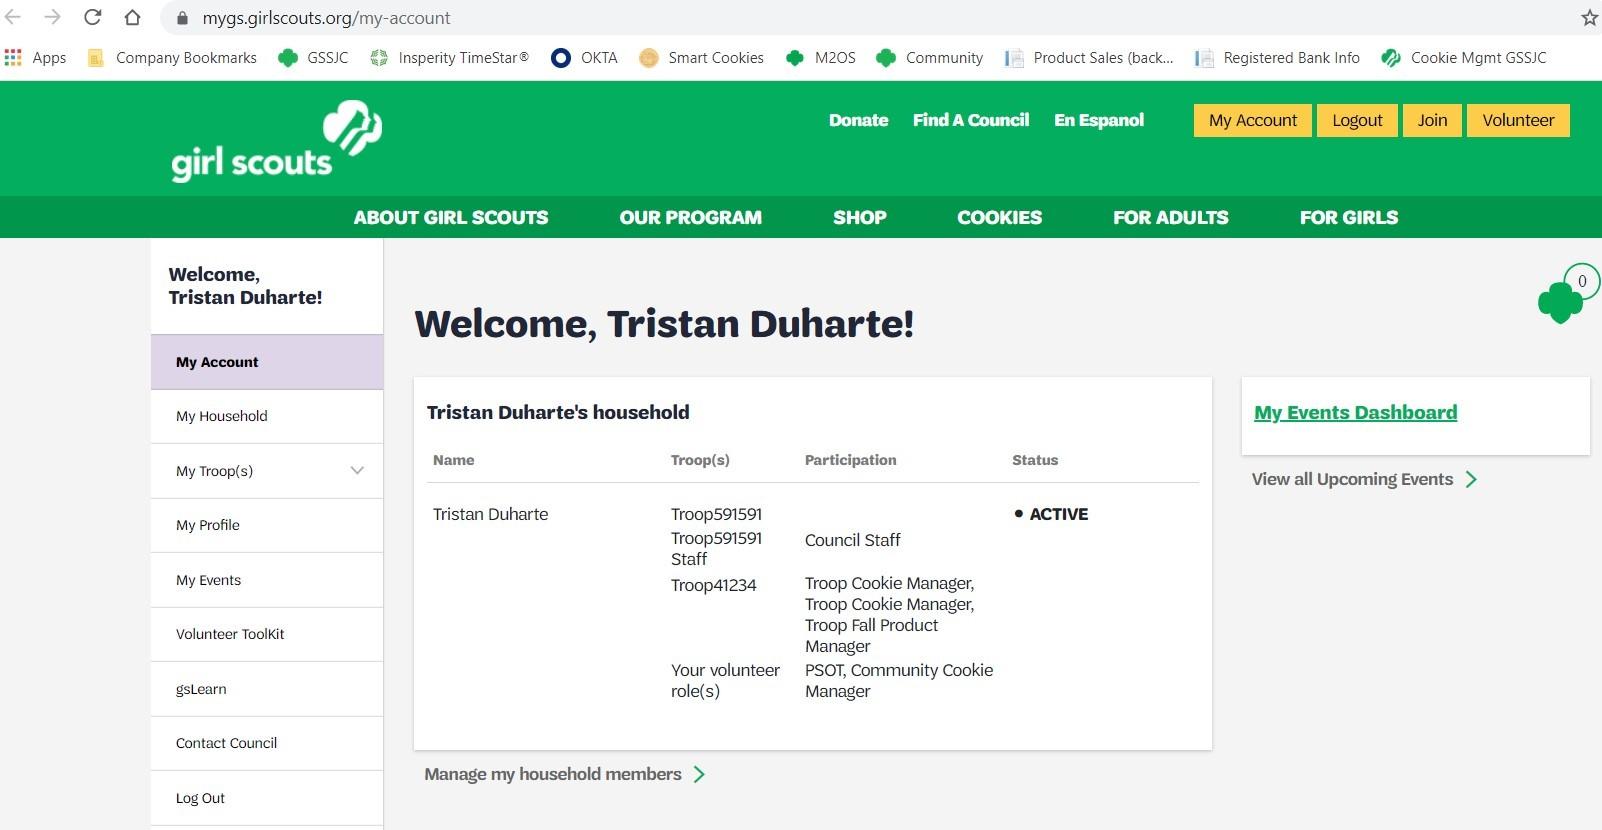
Task: Open the Shop menu
Action: (860, 217)
